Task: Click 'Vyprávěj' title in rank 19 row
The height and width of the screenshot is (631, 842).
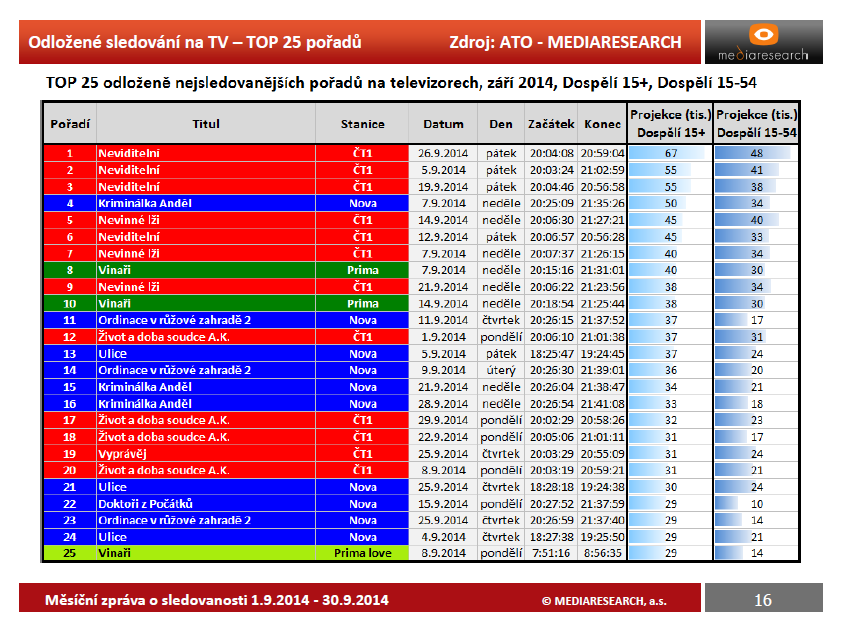Action: [x=122, y=454]
